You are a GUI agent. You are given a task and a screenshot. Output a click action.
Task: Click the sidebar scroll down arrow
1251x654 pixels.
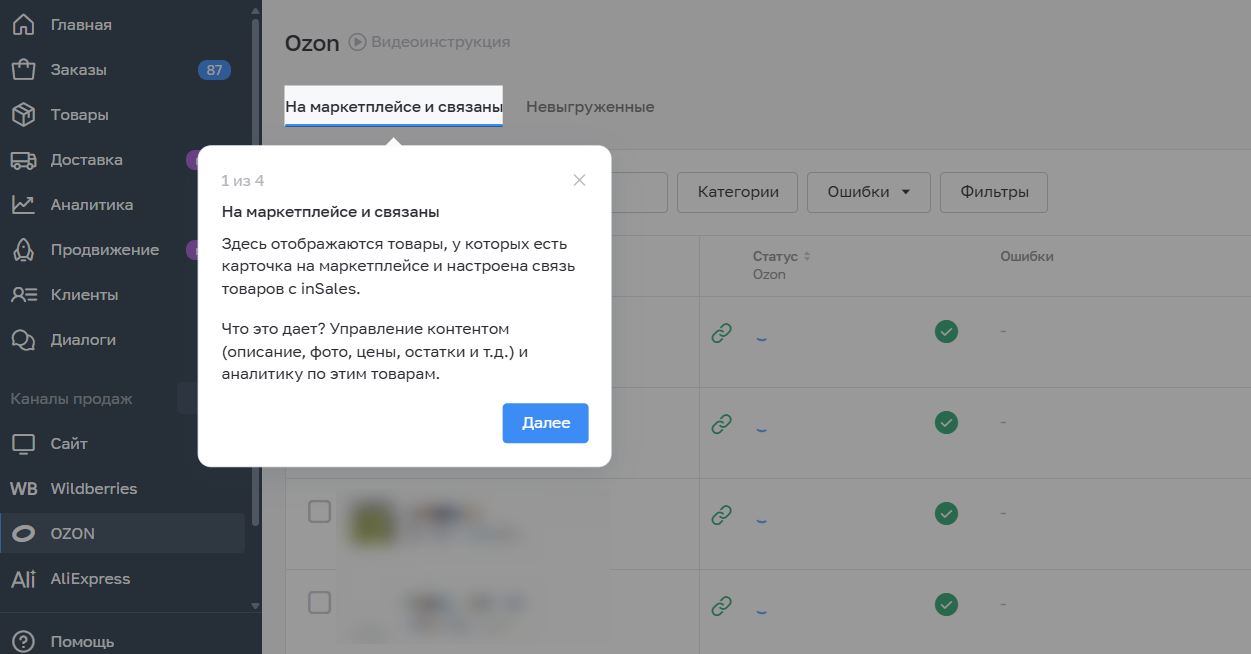[255, 606]
